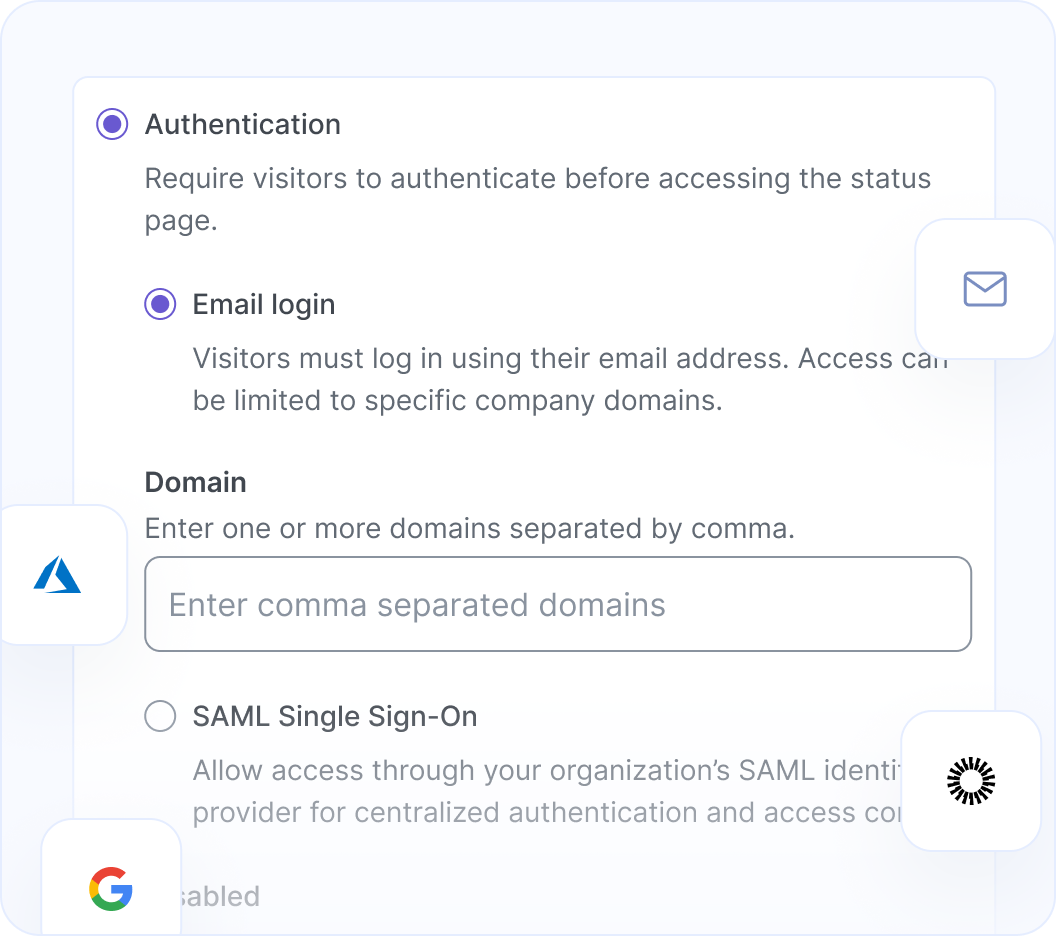The height and width of the screenshot is (936, 1056).
Task: Click the Email login label text
Action: pos(263,304)
